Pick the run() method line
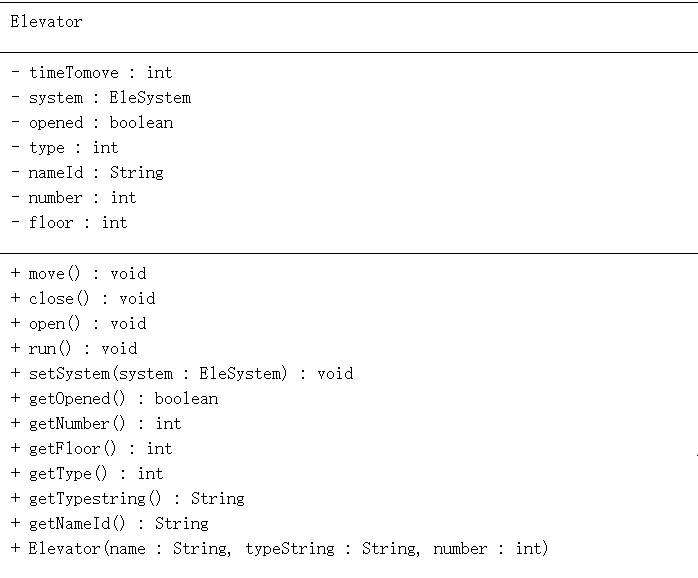This screenshot has width=698, height=578. click(74, 348)
